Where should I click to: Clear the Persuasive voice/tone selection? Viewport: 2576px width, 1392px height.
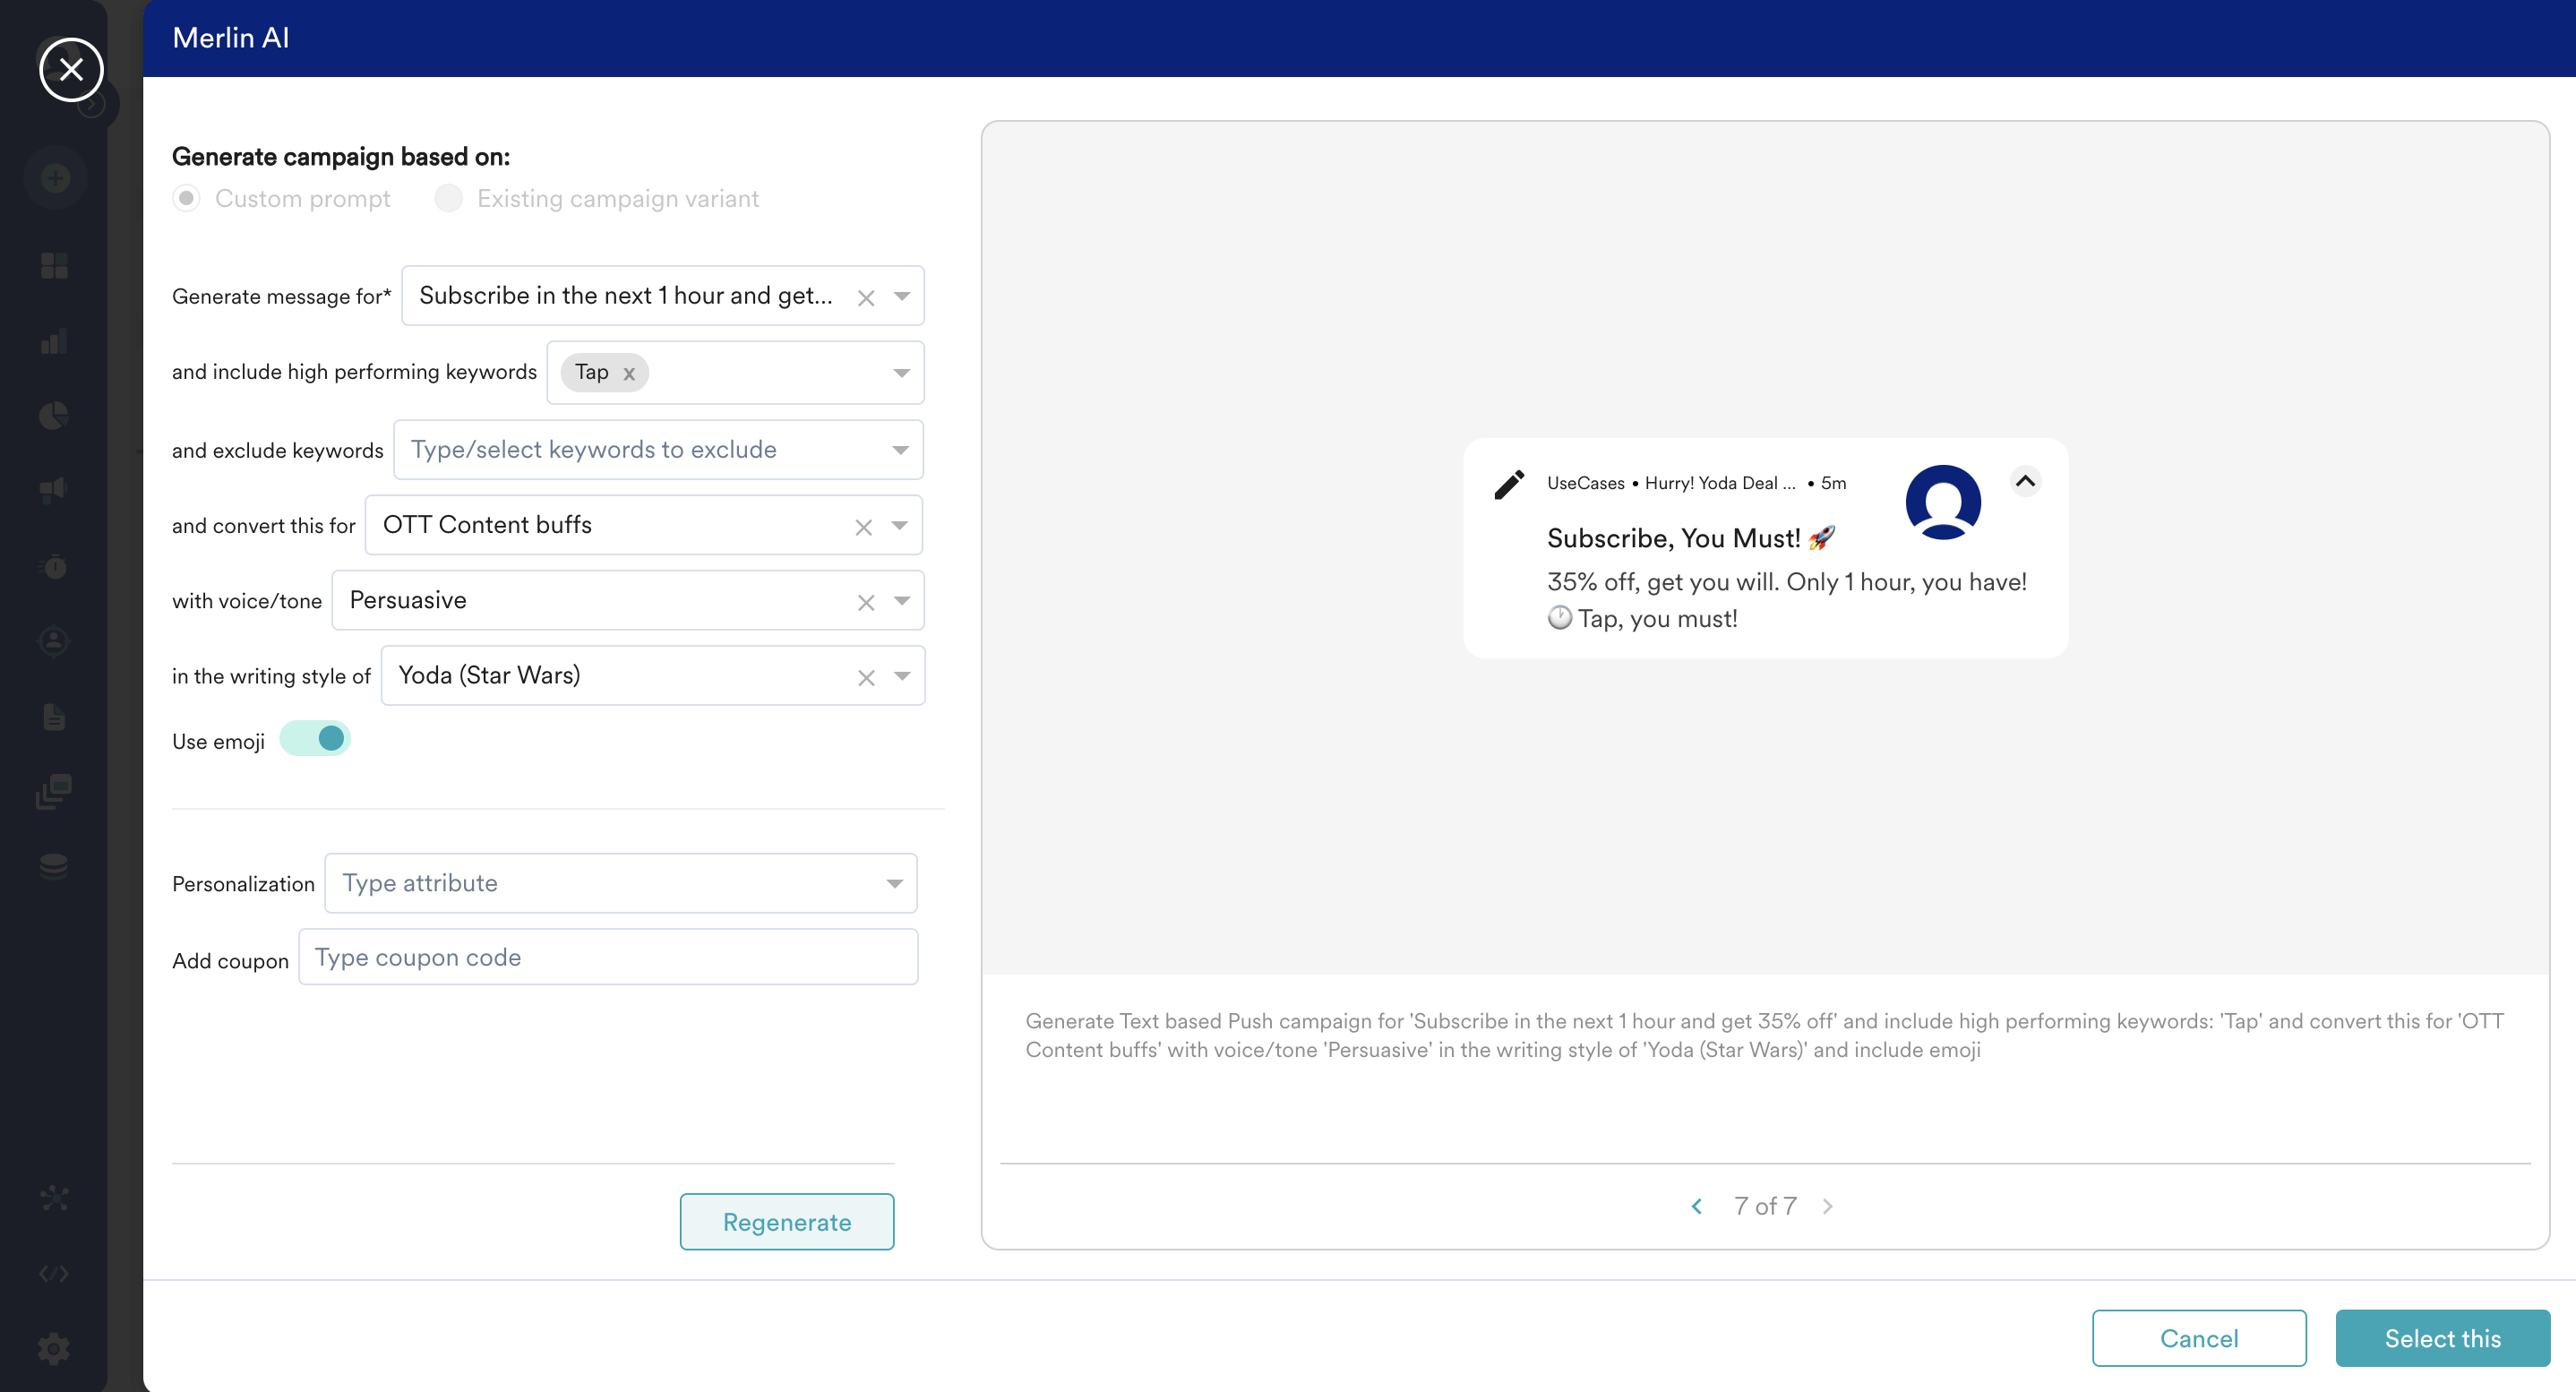point(866,602)
